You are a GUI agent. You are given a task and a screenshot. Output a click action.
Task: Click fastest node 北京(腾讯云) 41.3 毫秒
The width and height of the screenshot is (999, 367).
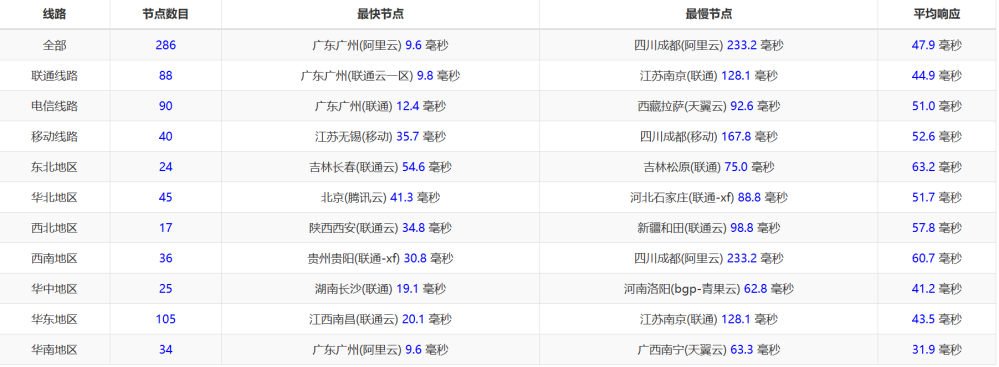point(380,198)
